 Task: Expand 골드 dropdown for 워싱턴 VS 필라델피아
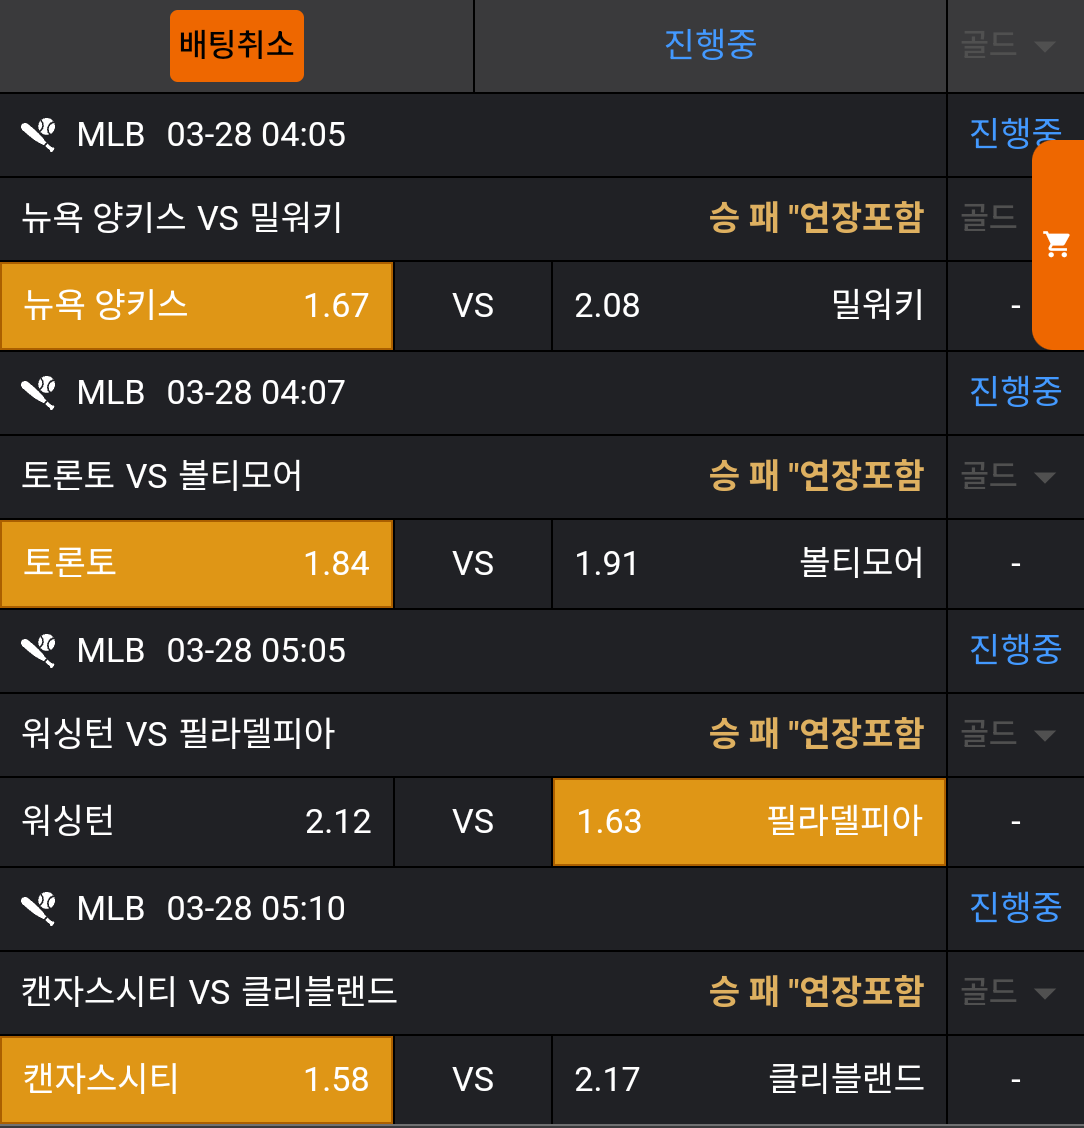[x=1008, y=735]
